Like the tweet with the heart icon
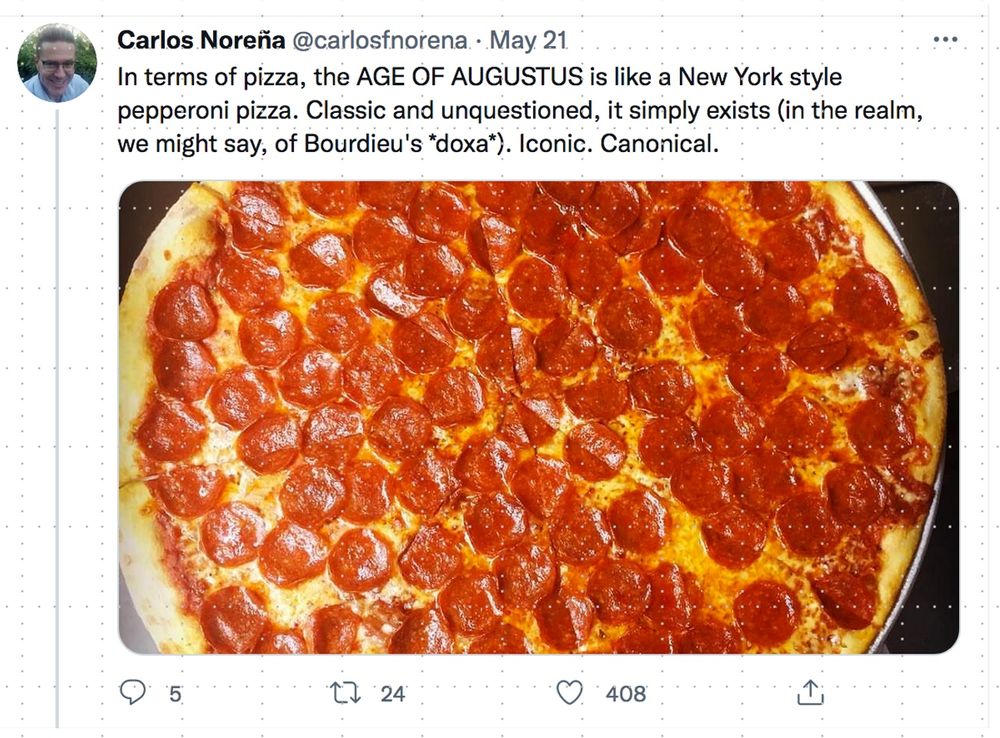Viewport: 1000px width, 738px height. click(569, 691)
